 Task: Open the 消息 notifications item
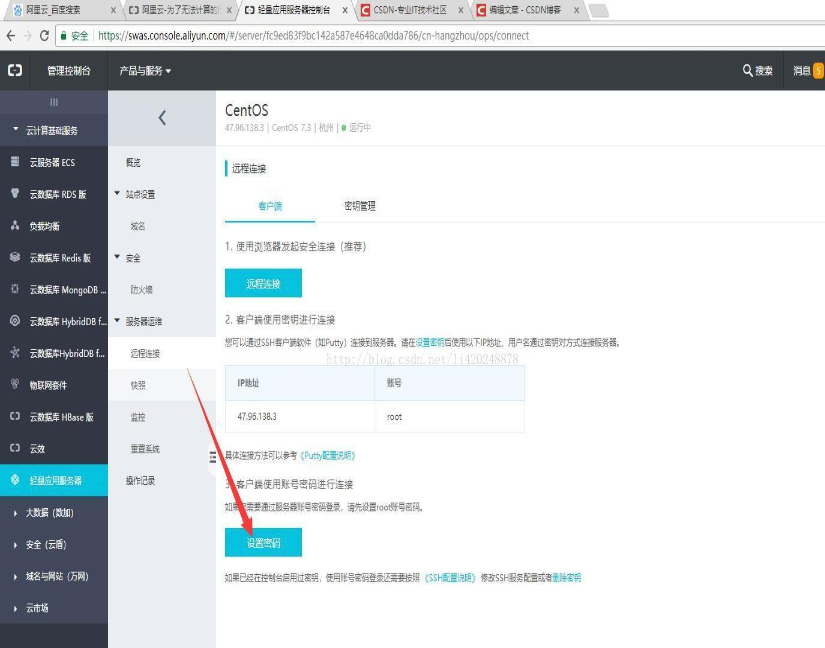tap(808, 70)
